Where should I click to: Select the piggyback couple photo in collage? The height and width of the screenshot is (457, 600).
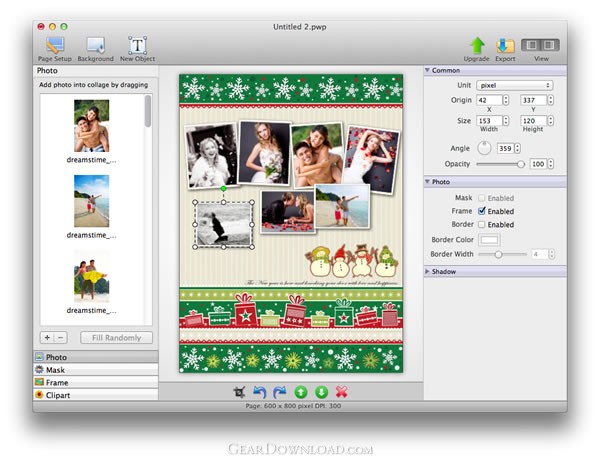[316, 155]
